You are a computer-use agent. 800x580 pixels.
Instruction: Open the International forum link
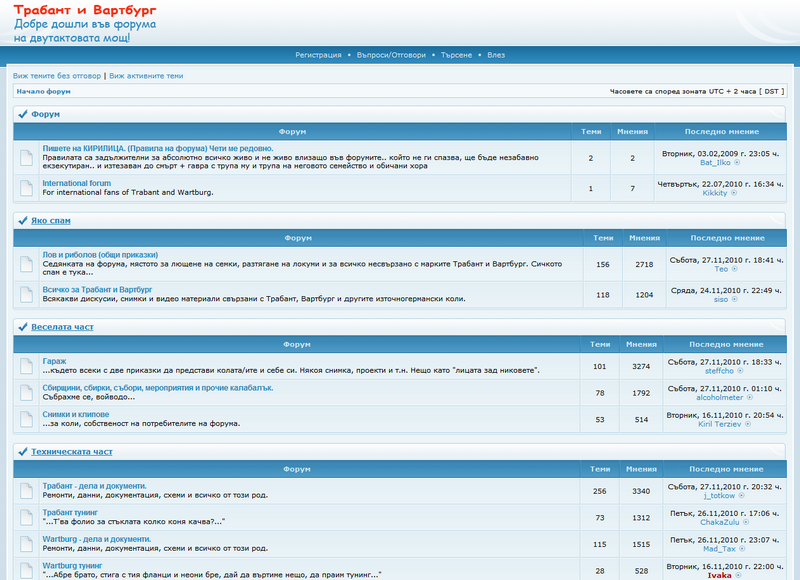pyautogui.click(x=77, y=183)
